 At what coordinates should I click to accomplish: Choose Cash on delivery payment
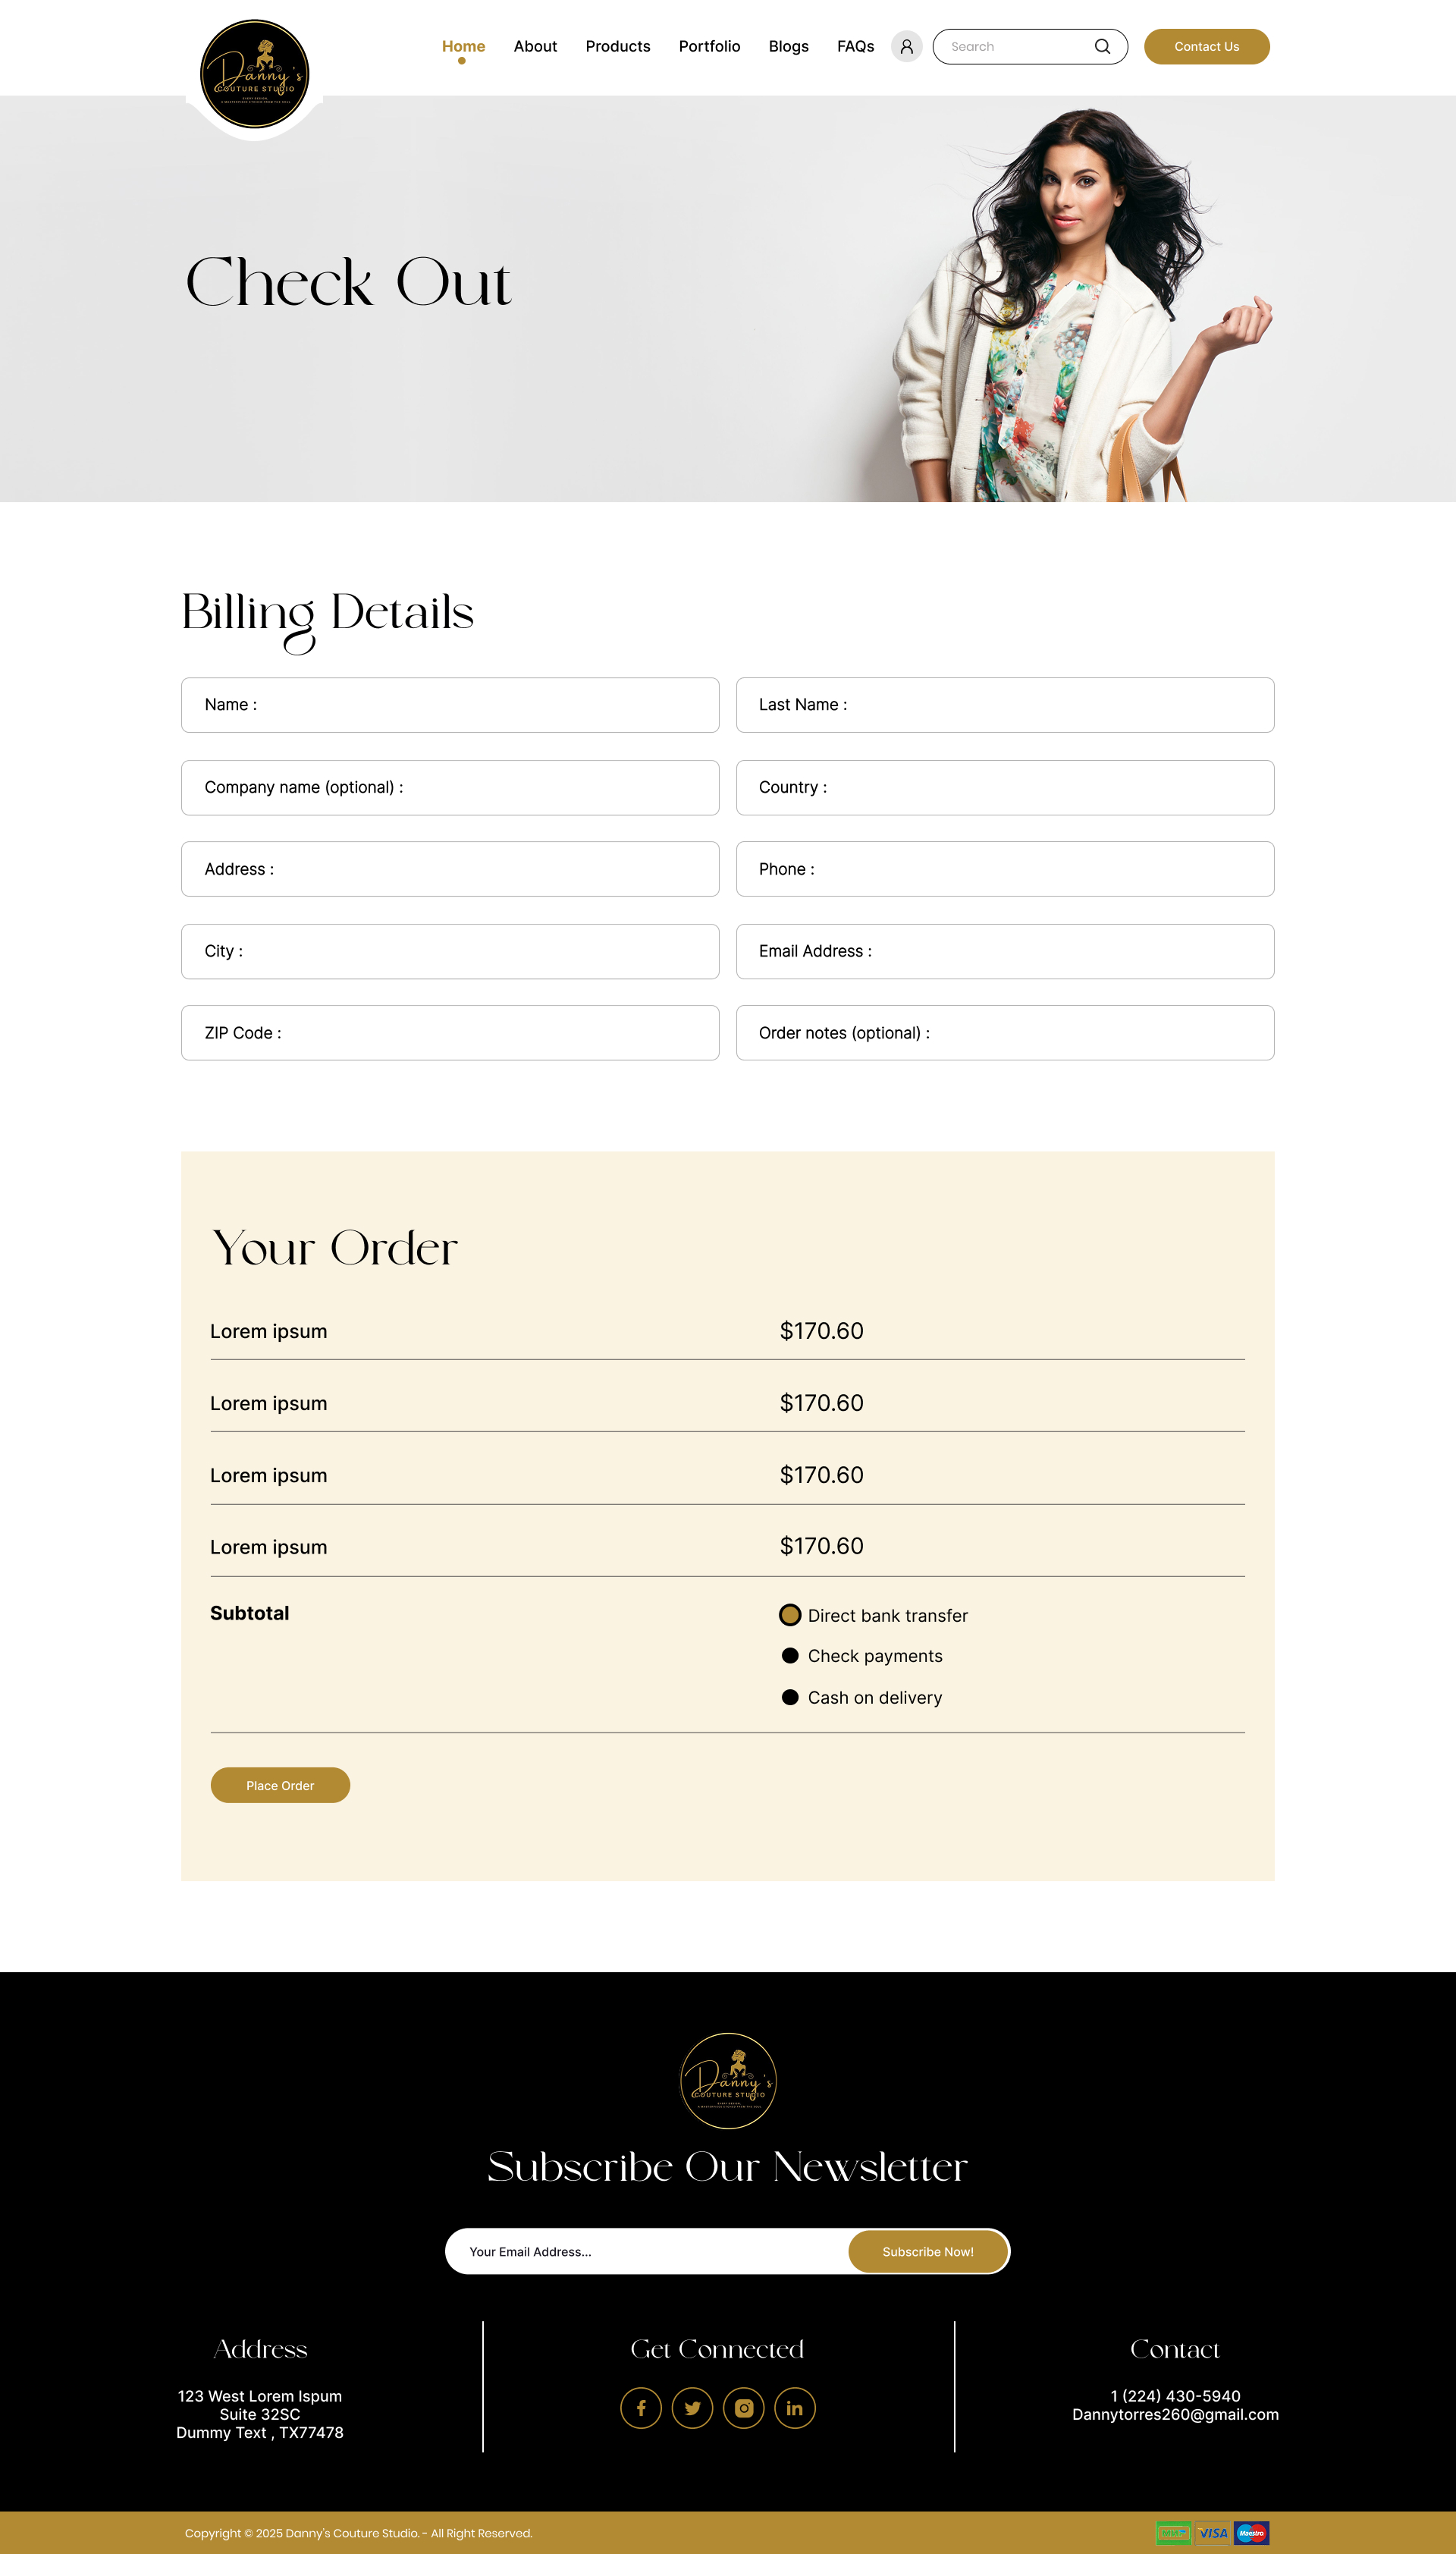point(790,1697)
